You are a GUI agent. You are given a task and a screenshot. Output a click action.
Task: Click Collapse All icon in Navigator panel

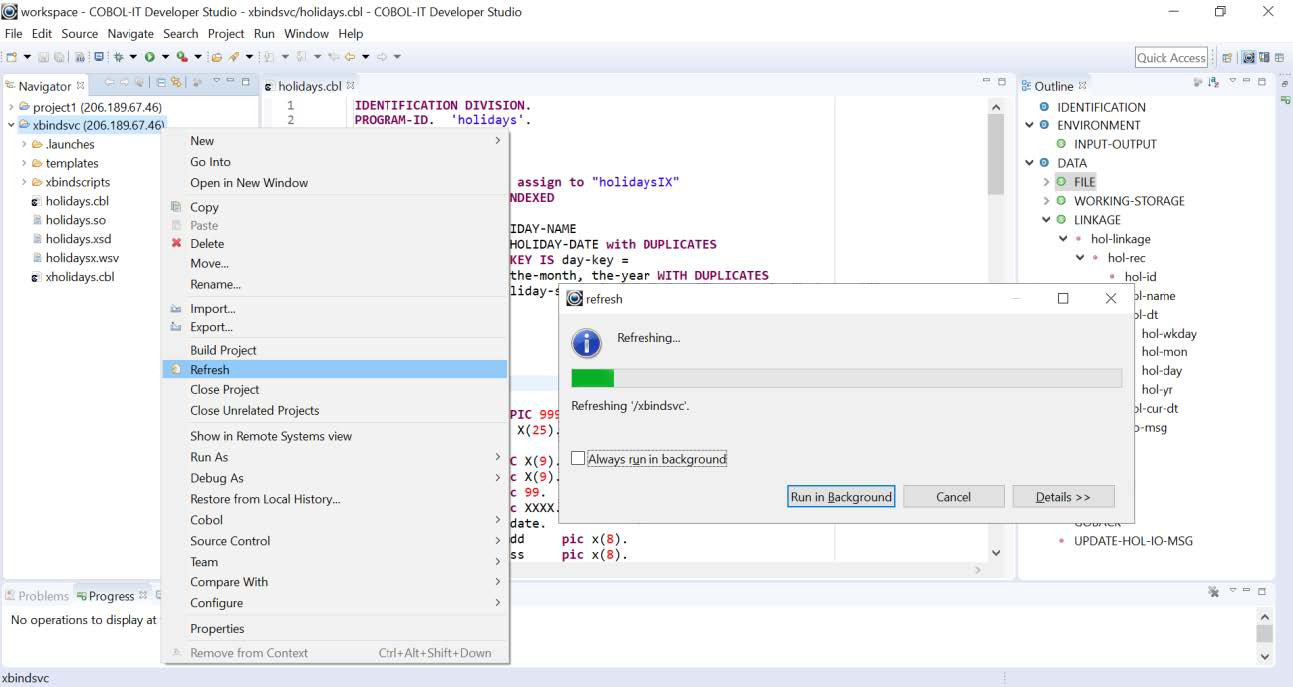pyautogui.click(x=161, y=82)
